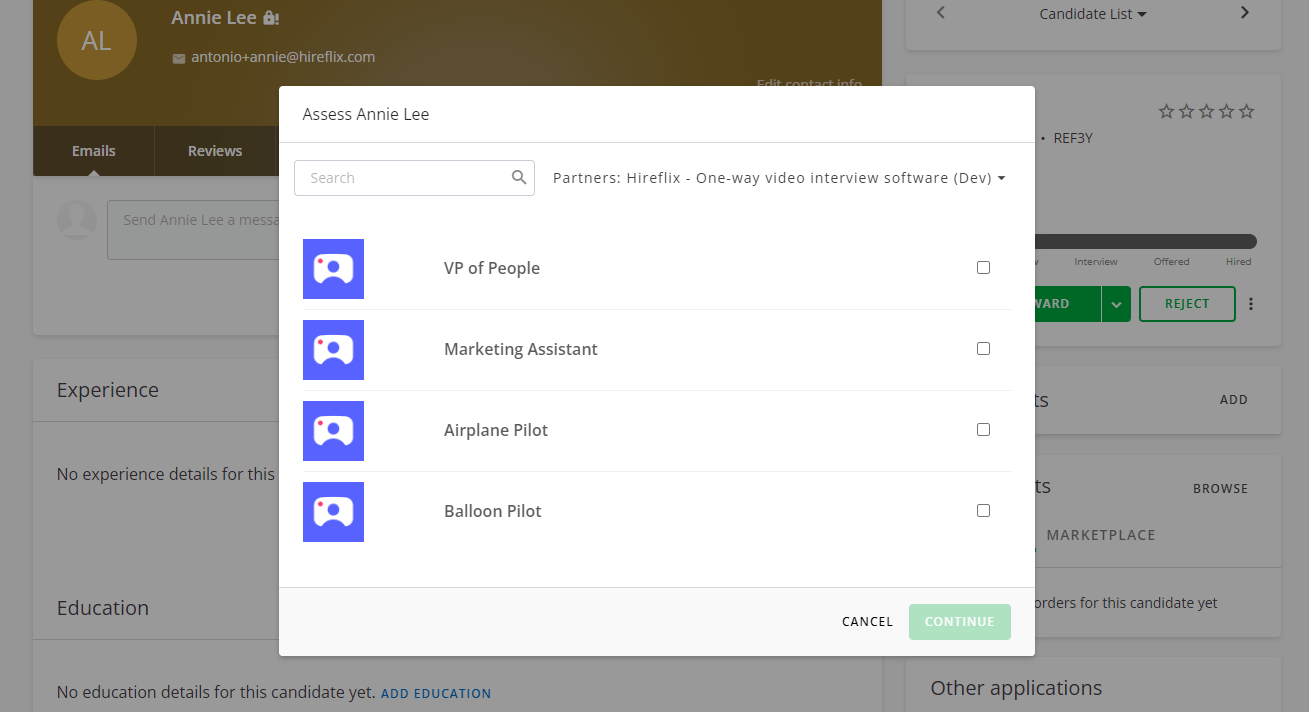
Task: Open the three-dot more options menu
Action: tap(1251, 304)
